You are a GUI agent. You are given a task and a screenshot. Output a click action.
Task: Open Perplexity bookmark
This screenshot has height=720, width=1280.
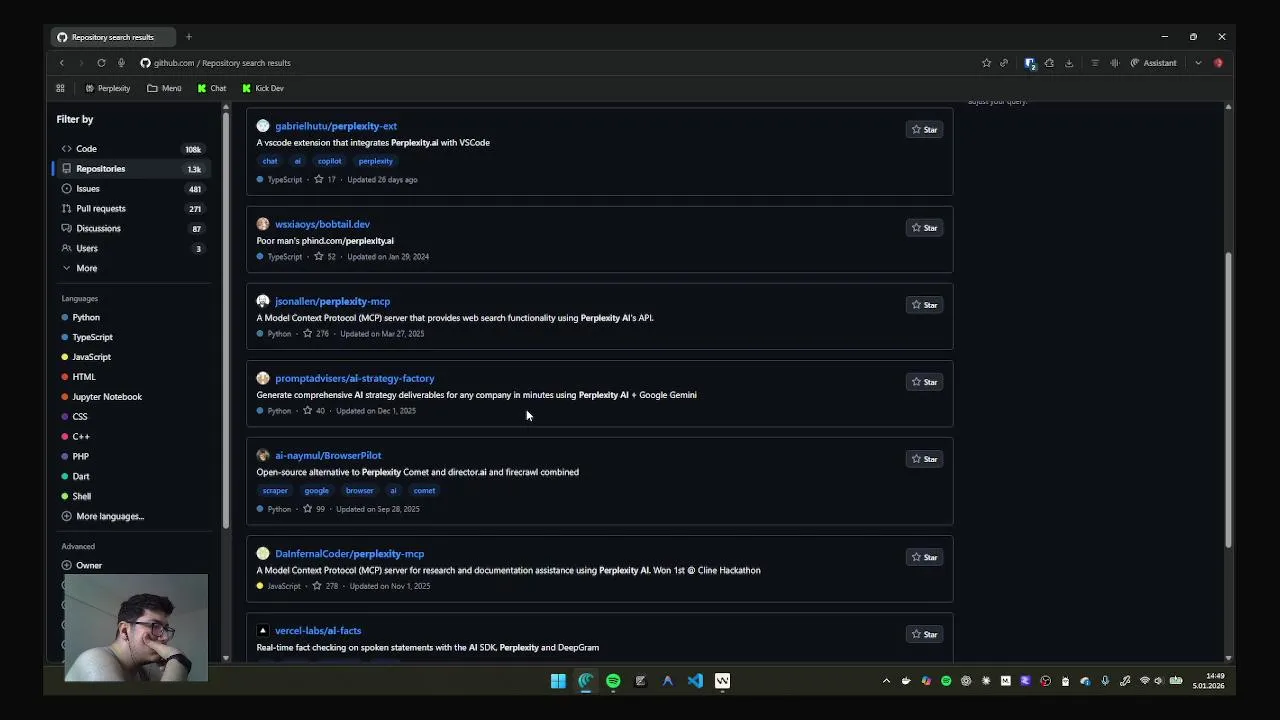click(x=107, y=88)
